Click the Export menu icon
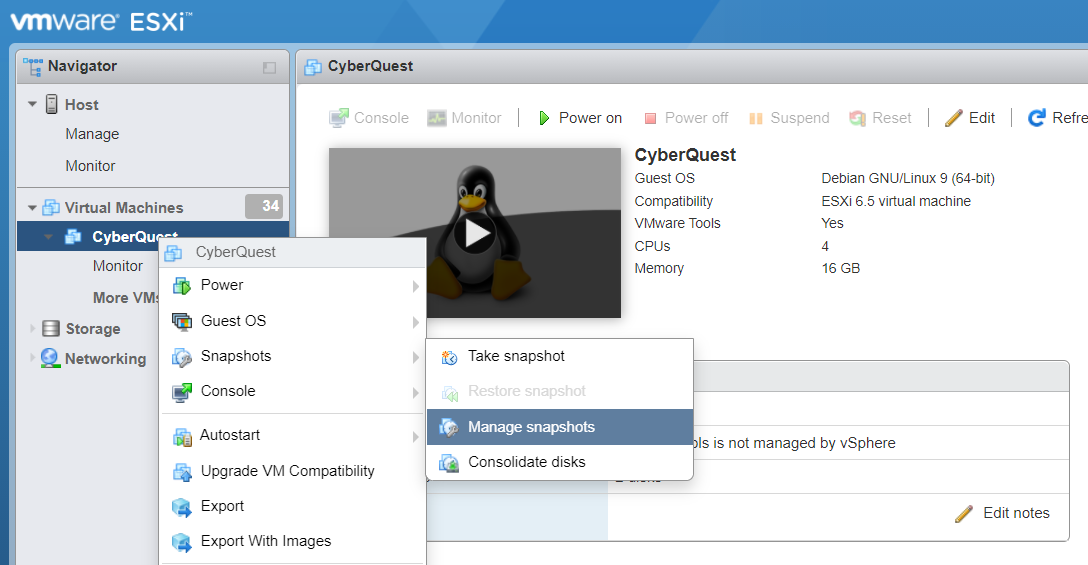The width and height of the screenshot is (1088, 565). coord(182,507)
